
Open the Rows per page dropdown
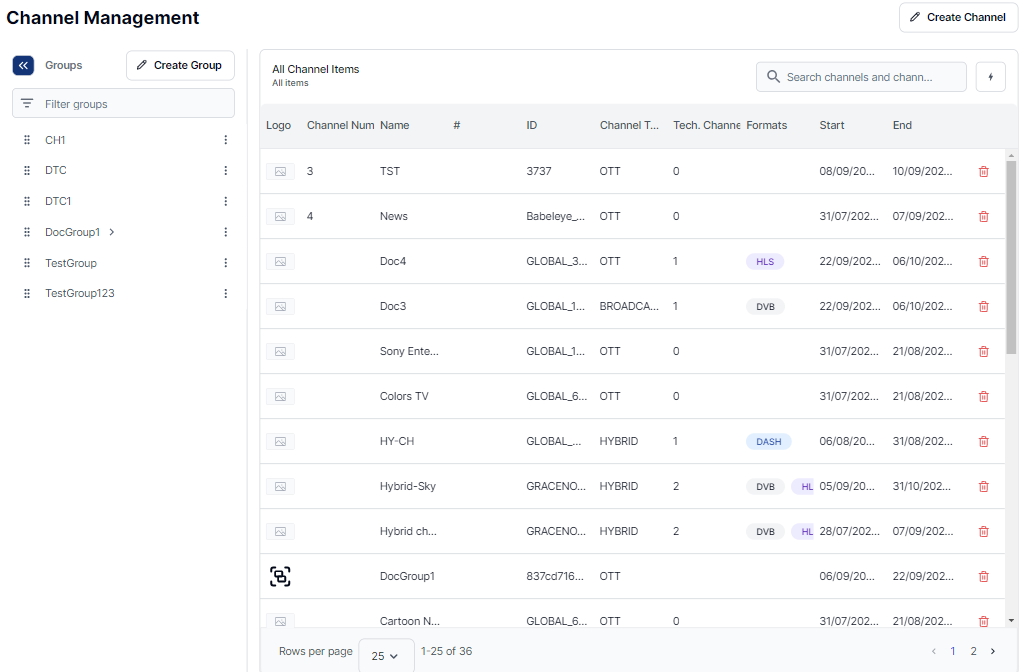point(386,656)
